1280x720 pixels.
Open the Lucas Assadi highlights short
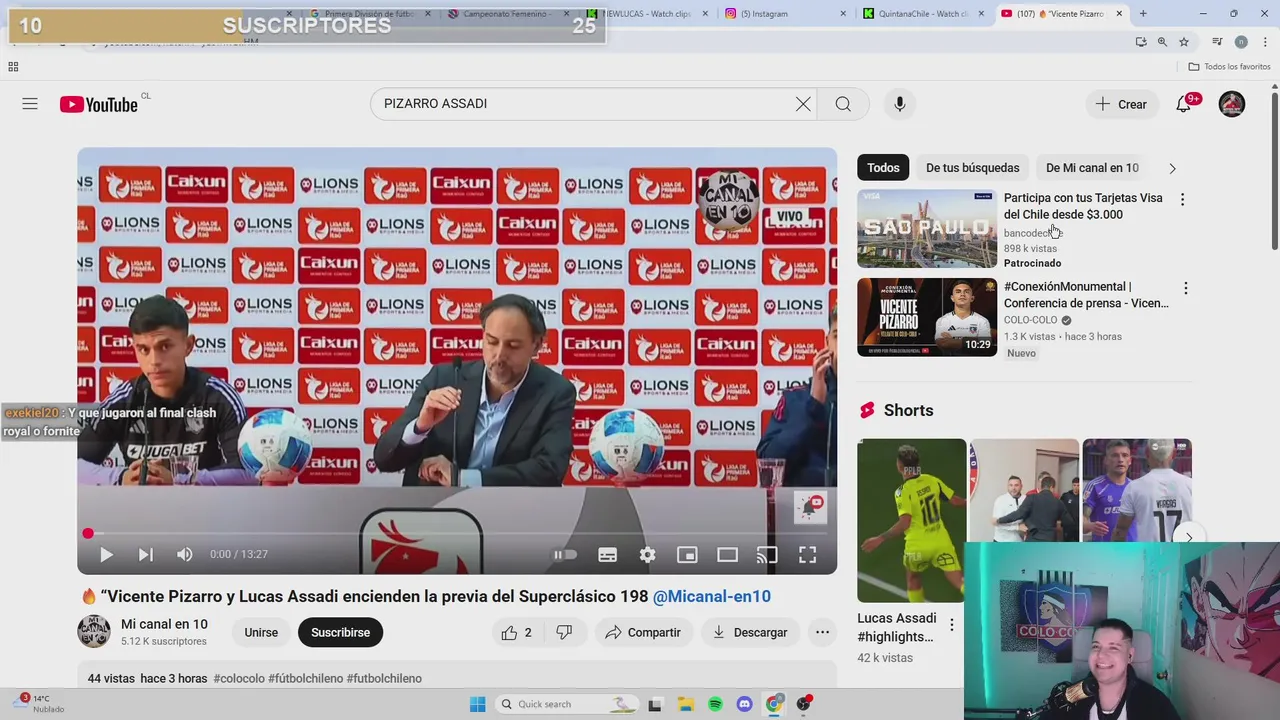912,520
